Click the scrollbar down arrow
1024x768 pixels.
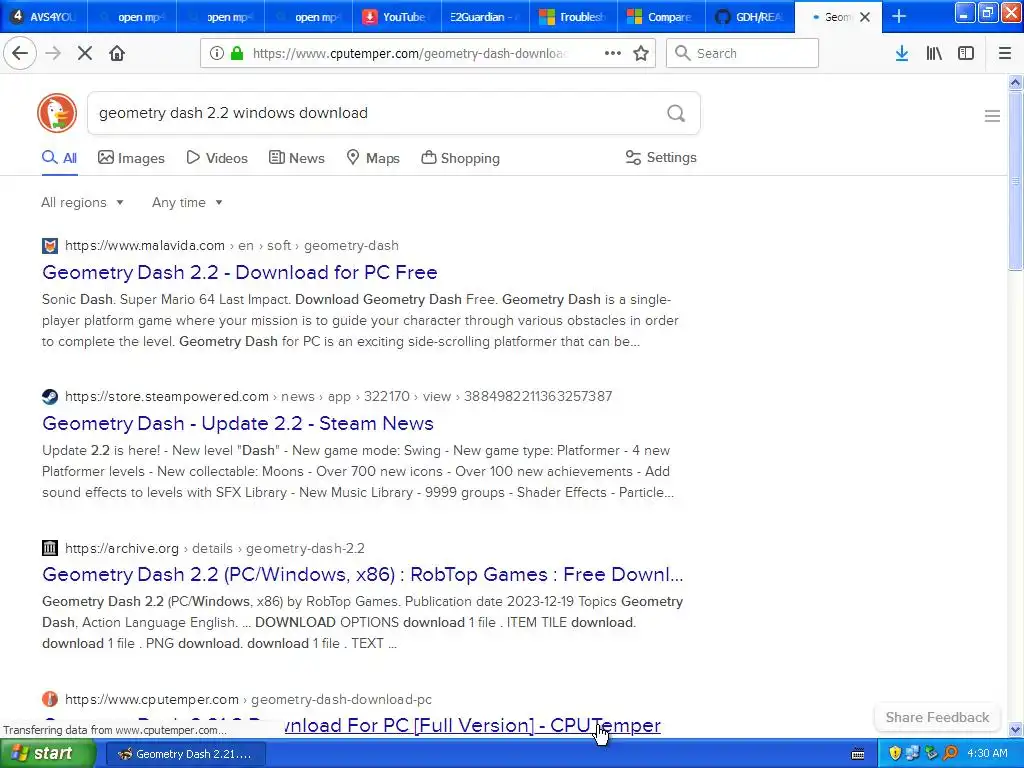(1015, 729)
